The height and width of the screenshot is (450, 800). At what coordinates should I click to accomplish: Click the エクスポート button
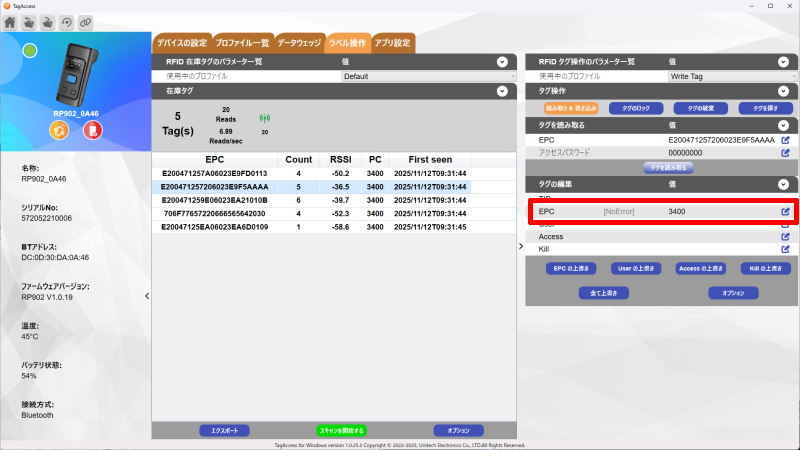point(225,430)
